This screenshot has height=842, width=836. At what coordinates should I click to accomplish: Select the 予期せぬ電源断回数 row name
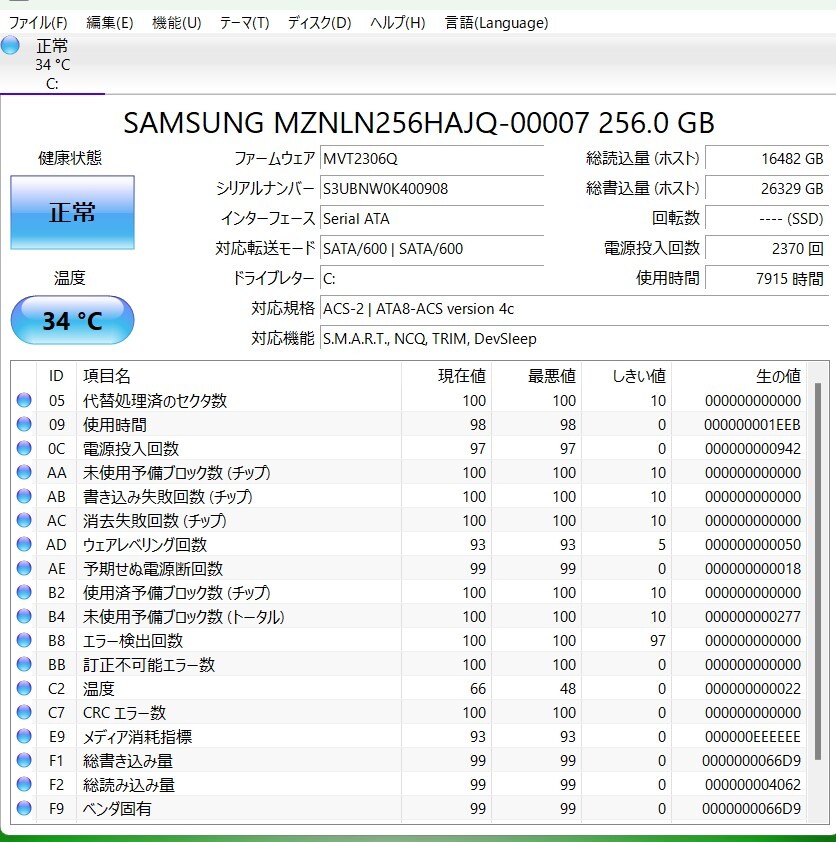coord(153,569)
